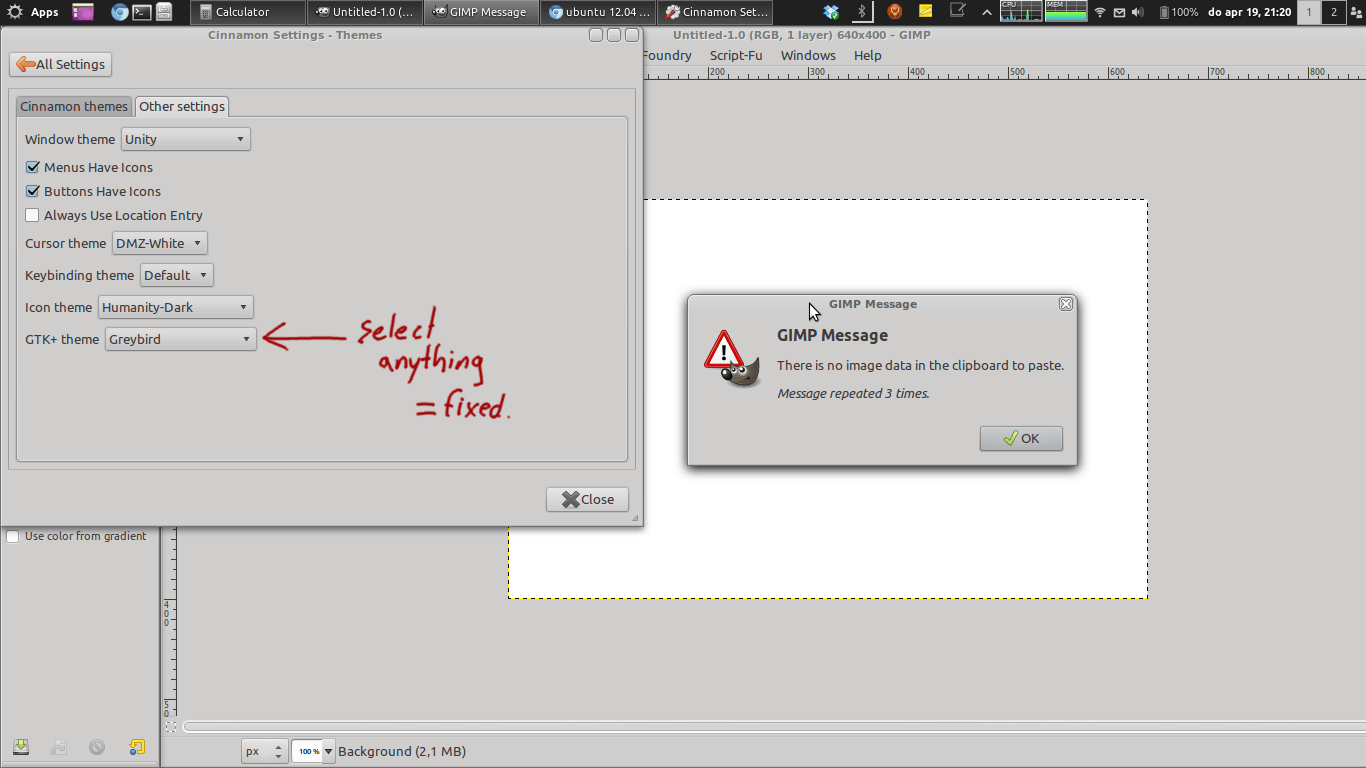Image resolution: width=1366 pixels, height=768 pixels.
Task: Open the Keybinding theme dropdown
Action: (x=176, y=275)
